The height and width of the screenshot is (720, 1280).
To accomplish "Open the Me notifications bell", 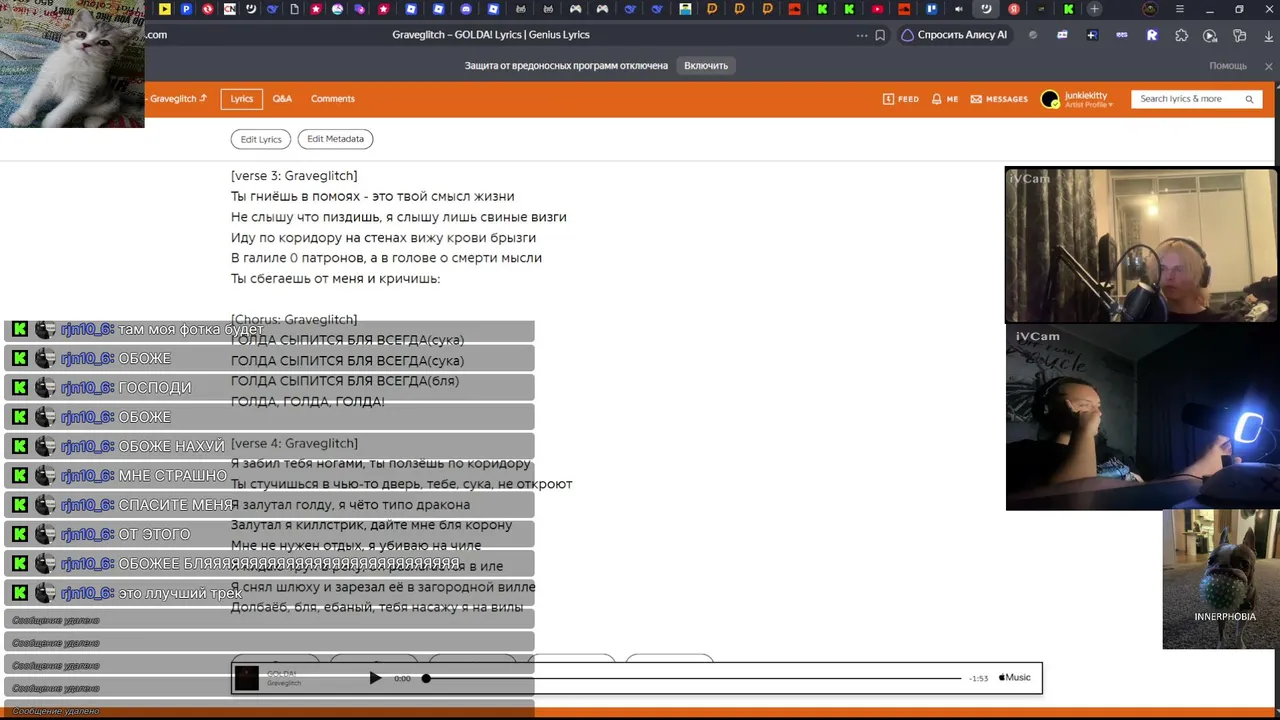I will tap(945, 99).
